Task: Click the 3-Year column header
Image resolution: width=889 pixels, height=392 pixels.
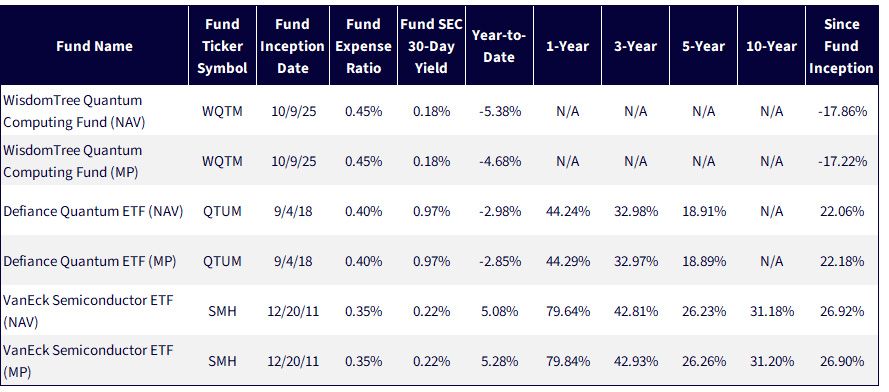Action: click(635, 47)
